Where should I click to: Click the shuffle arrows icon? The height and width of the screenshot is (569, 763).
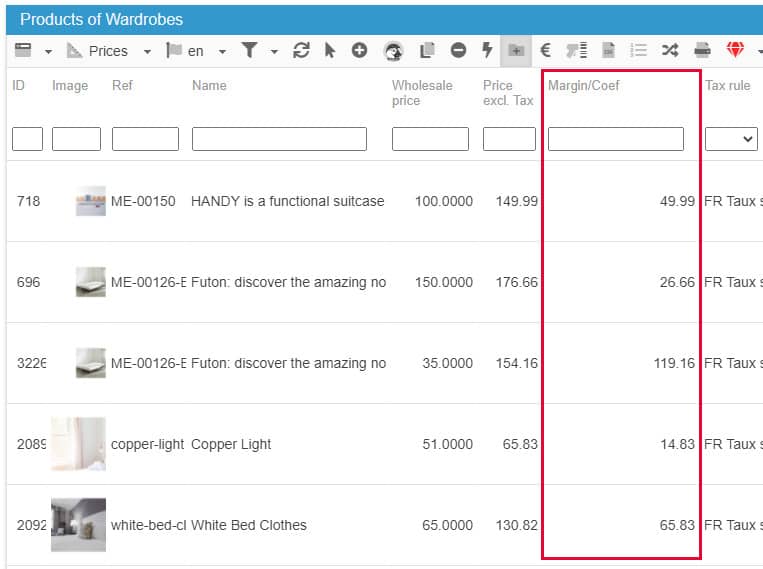click(x=669, y=50)
